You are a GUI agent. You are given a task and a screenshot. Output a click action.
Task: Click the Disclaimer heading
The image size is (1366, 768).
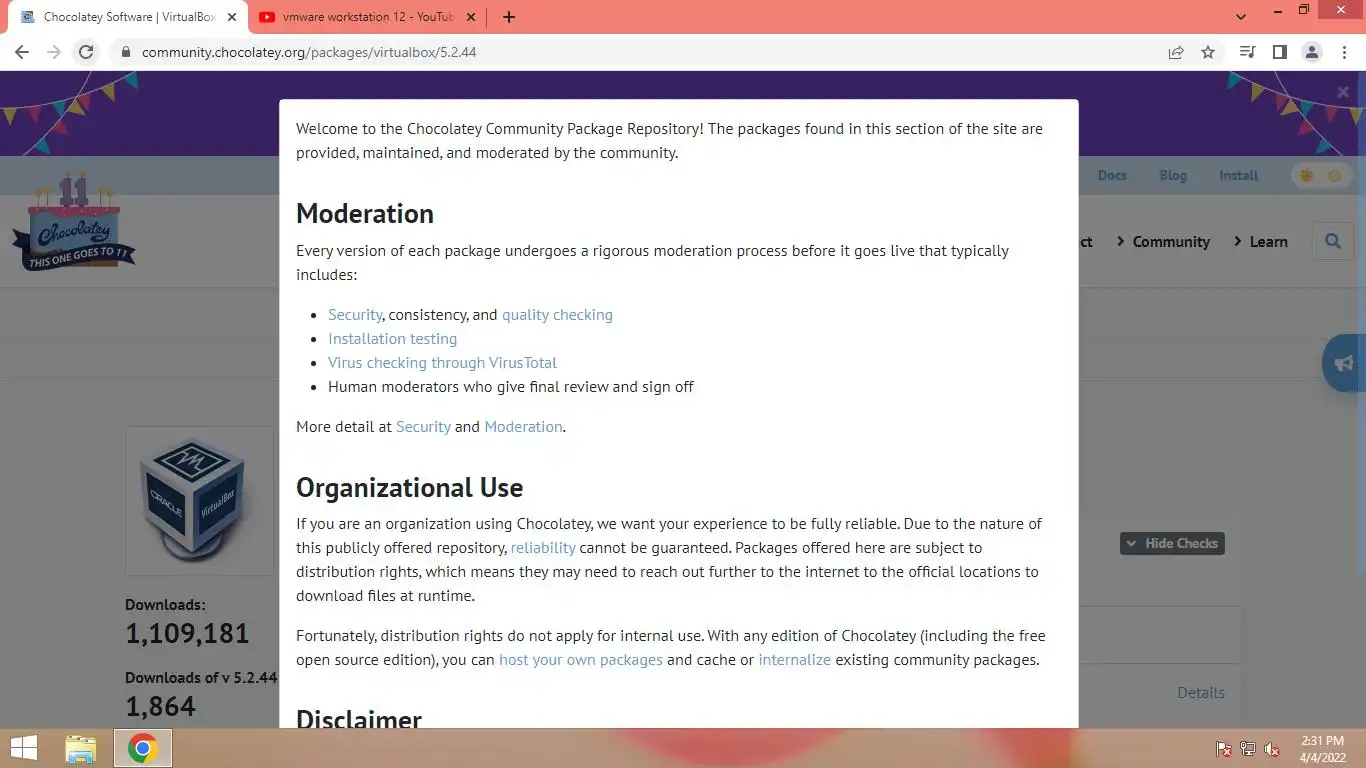[359, 719]
